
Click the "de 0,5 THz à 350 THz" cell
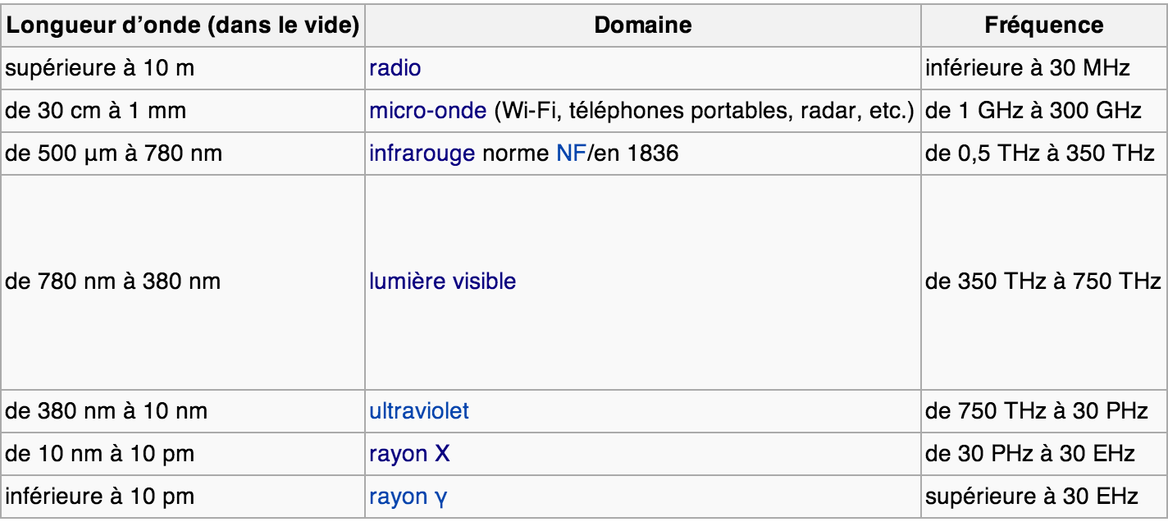(x=1041, y=154)
